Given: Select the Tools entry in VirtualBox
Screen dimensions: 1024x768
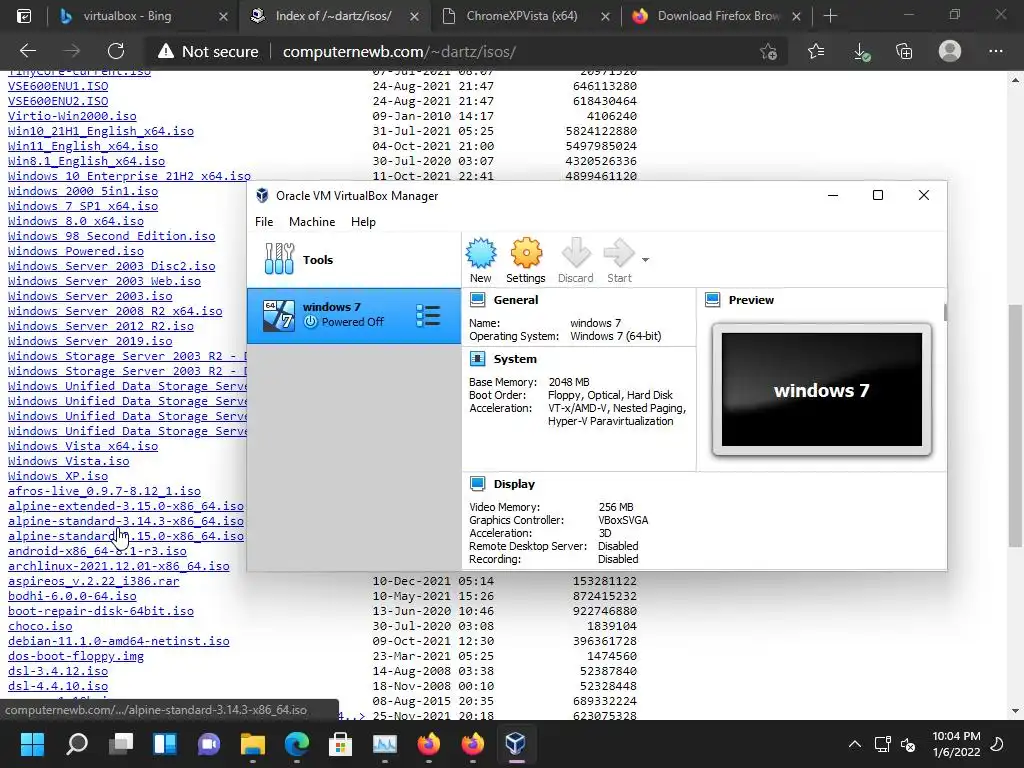Looking at the screenshot, I should point(353,260).
